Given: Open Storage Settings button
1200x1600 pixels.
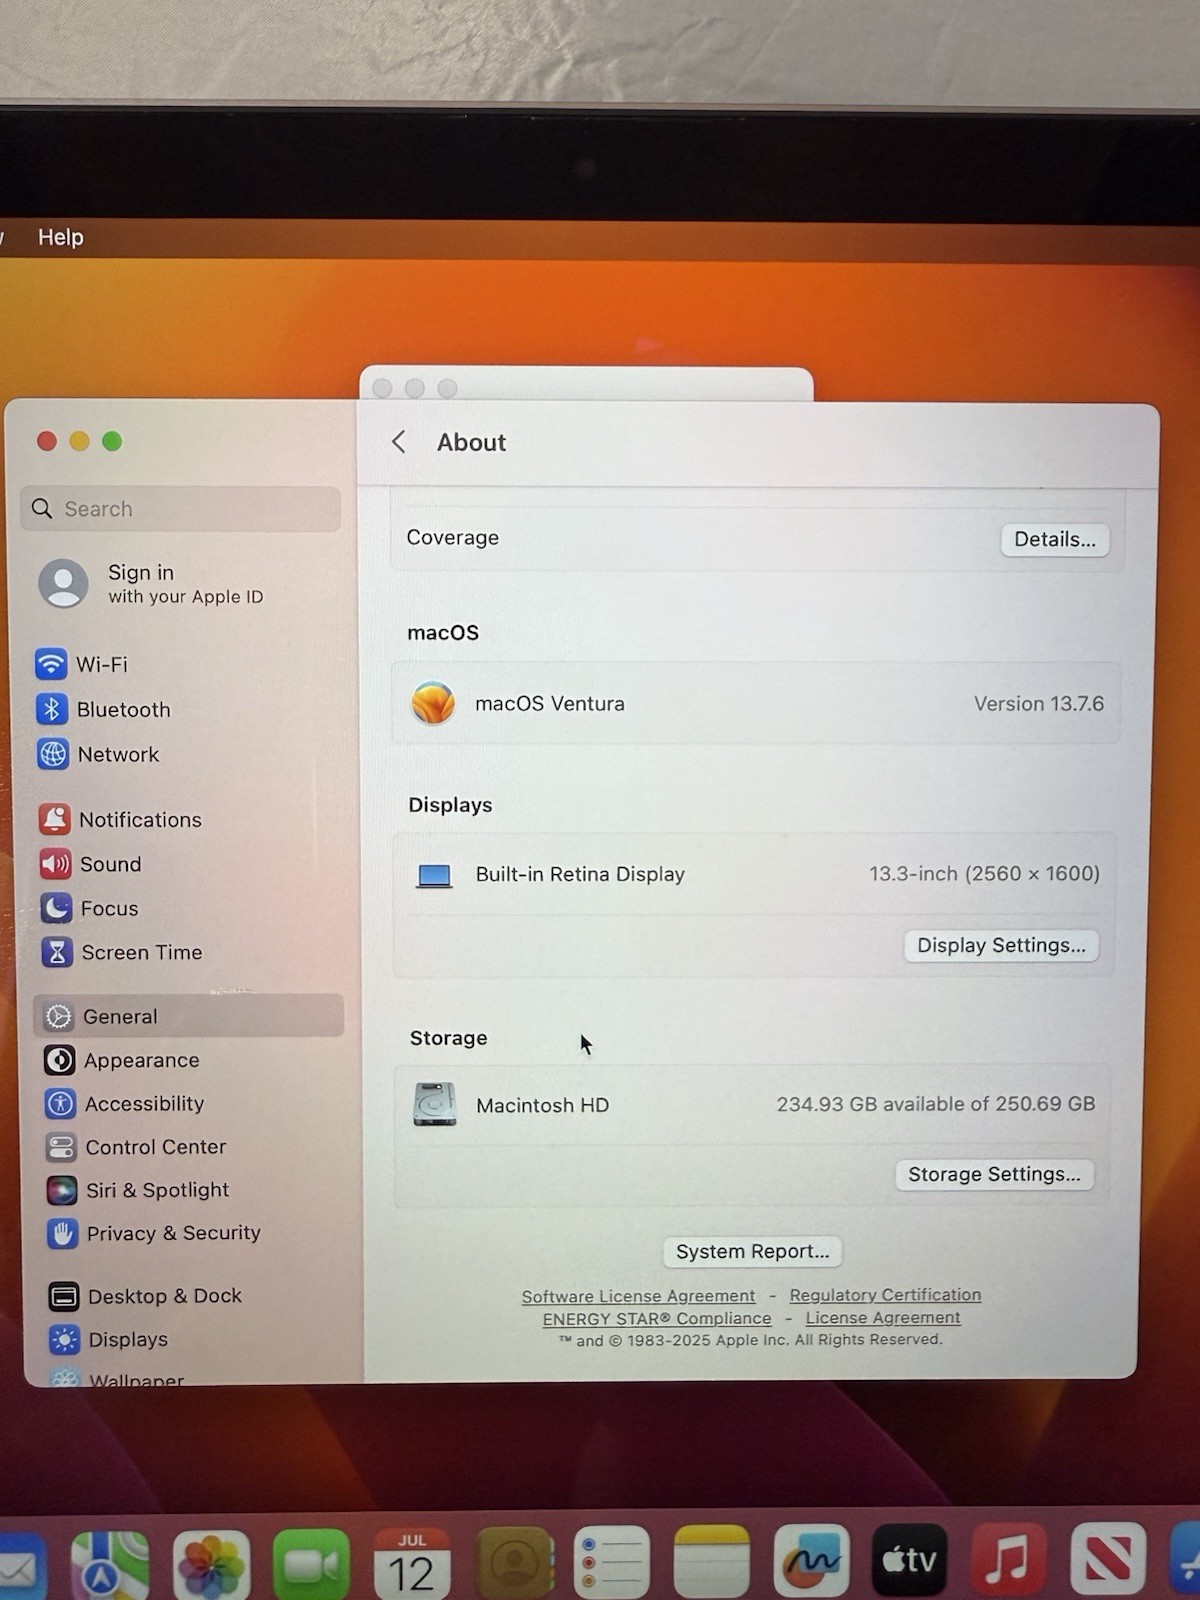Looking at the screenshot, I should [994, 1175].
